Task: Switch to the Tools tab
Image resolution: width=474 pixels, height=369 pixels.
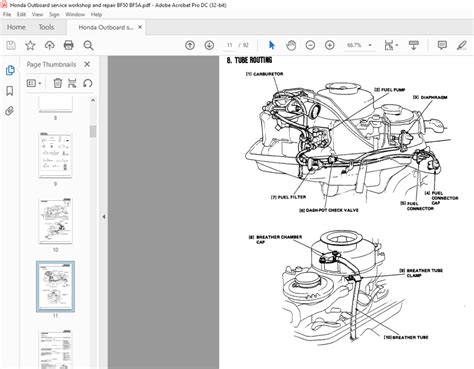Action: [x=46, y=27]
